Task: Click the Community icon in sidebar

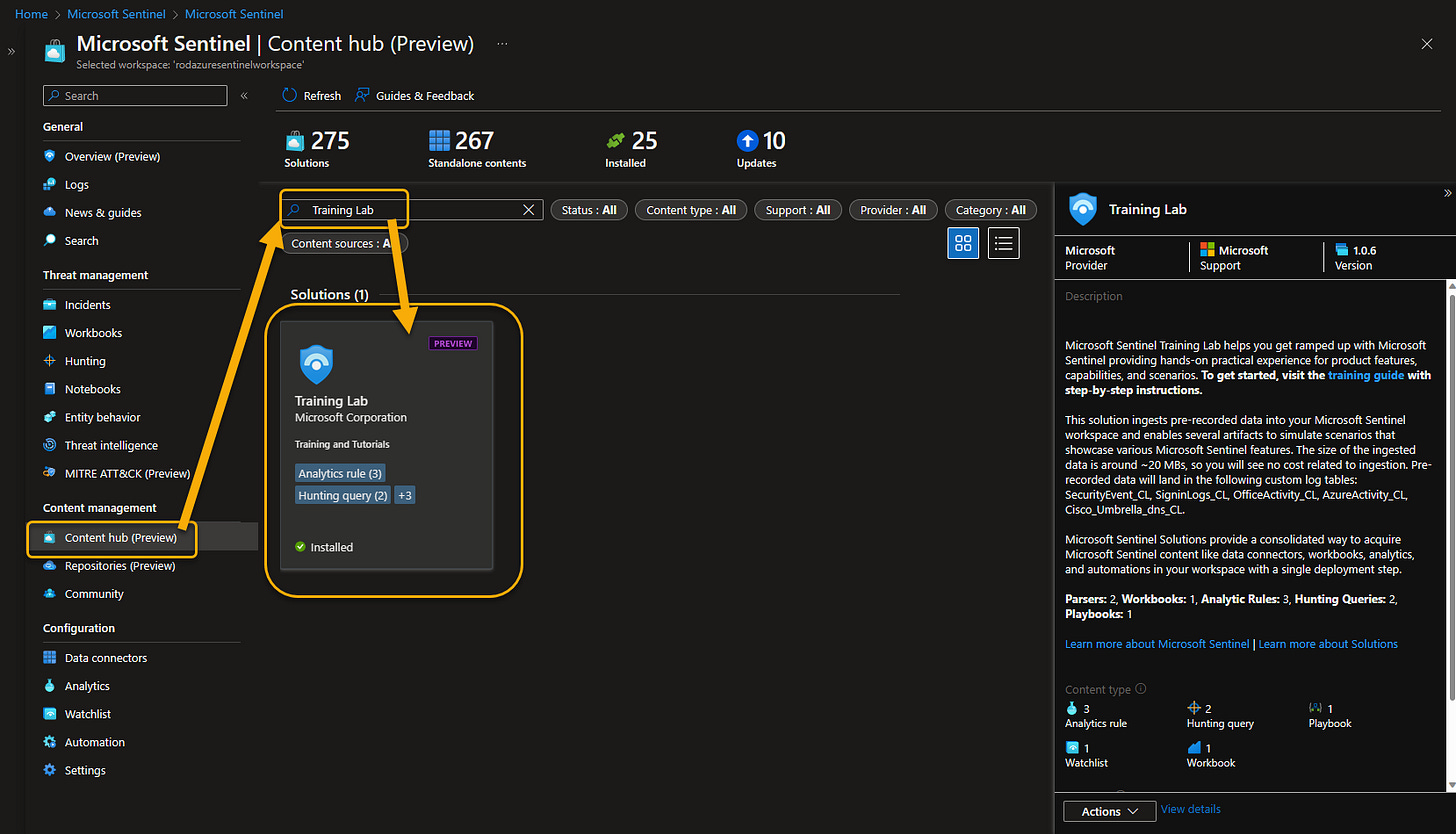Action: pyautogui.click(x=50, y=593)
